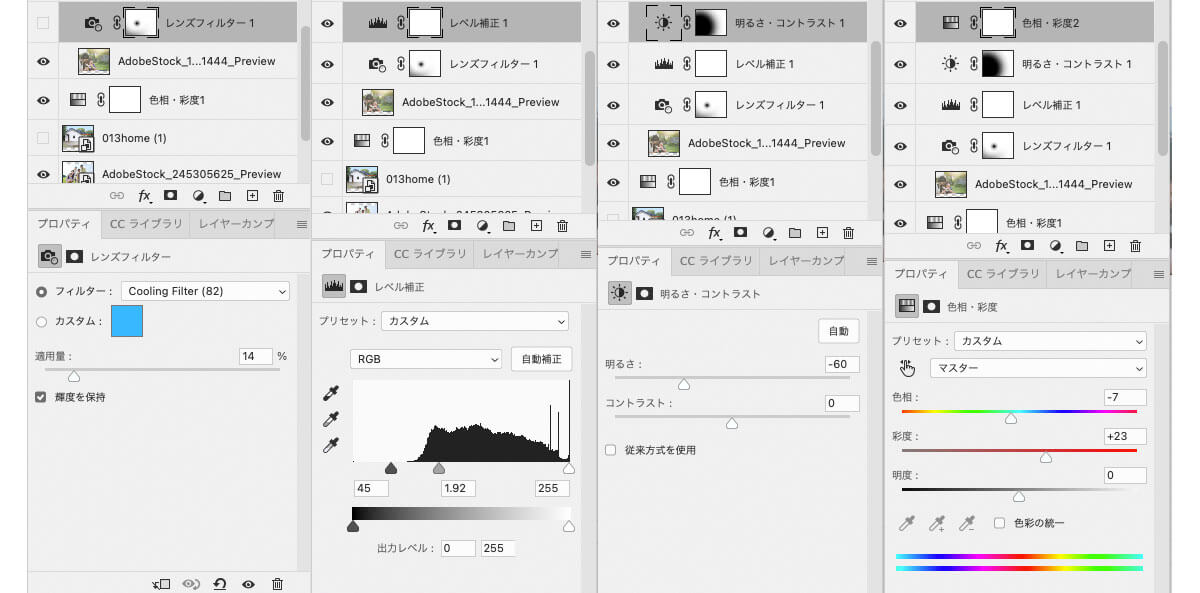The width and height of the screenshot is (1200, 593).
Task: Open CC ライブラリ tab above レベル補正 properties
Action: coord(429,254)
